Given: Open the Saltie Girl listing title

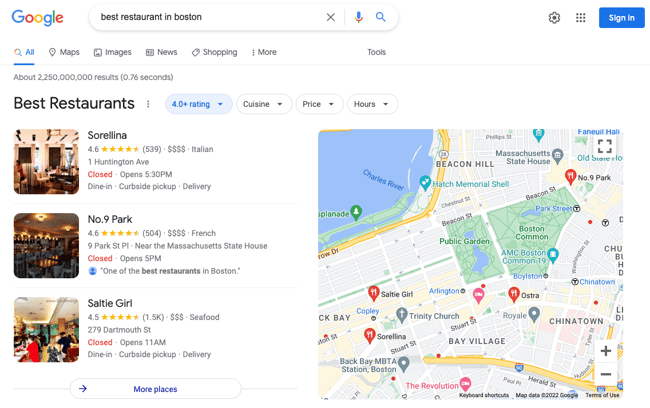Looking at the screenshot, I should (x=109, y=304).
